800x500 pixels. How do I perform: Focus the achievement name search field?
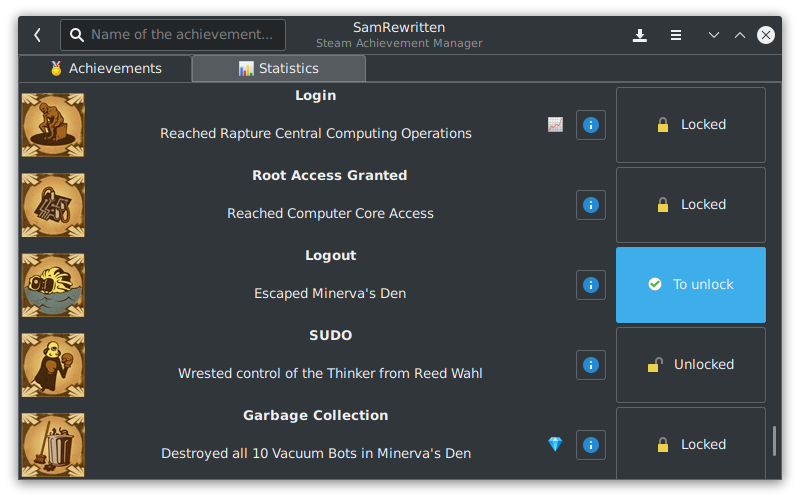(172, 35)
